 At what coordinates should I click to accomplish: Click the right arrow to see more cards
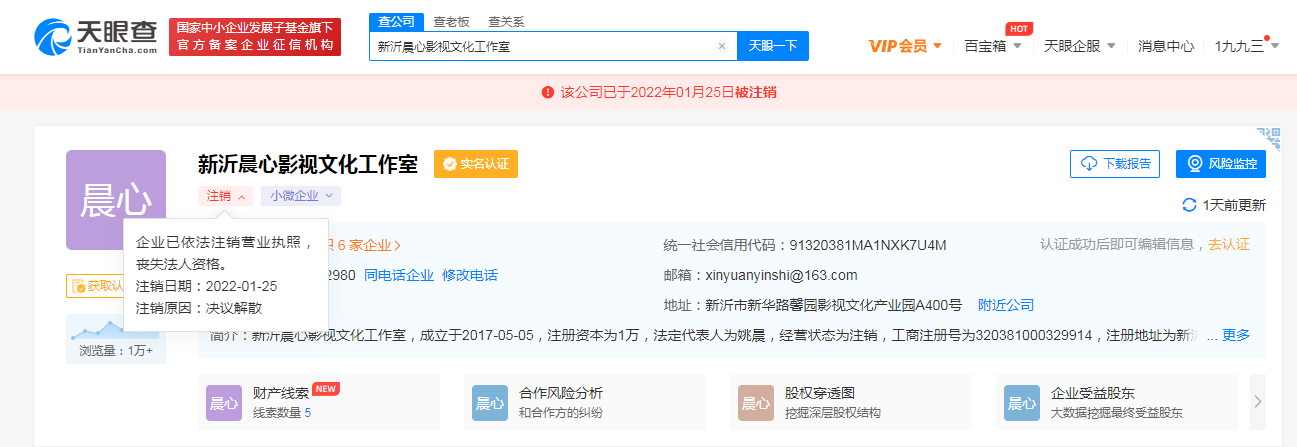pyautogui.click(x=1258, y=402)
